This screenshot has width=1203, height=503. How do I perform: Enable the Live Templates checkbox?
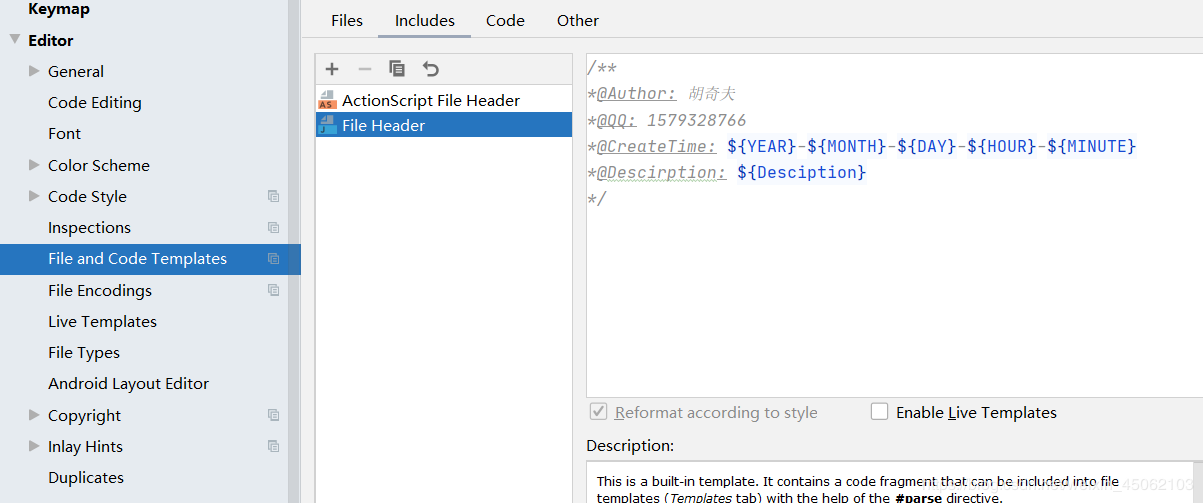point(880,412)
